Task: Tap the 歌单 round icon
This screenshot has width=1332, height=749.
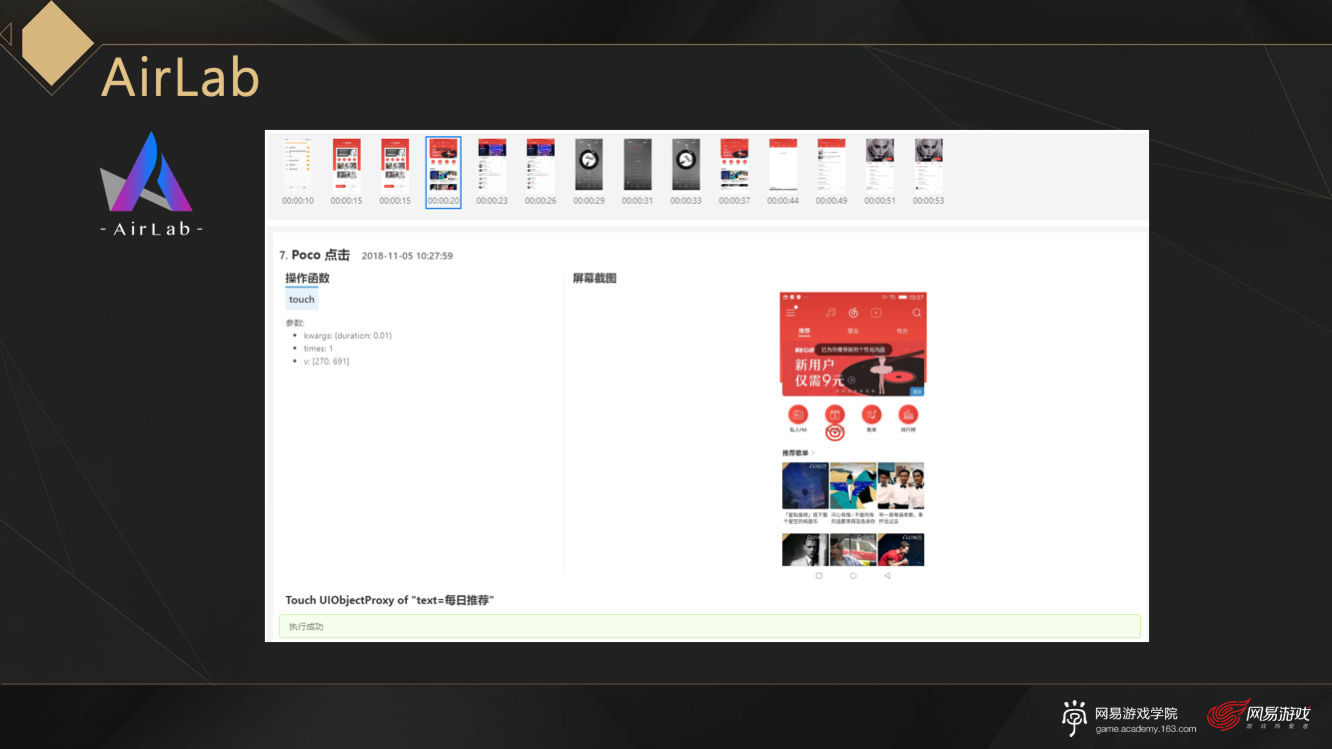Action: point(871,414)
